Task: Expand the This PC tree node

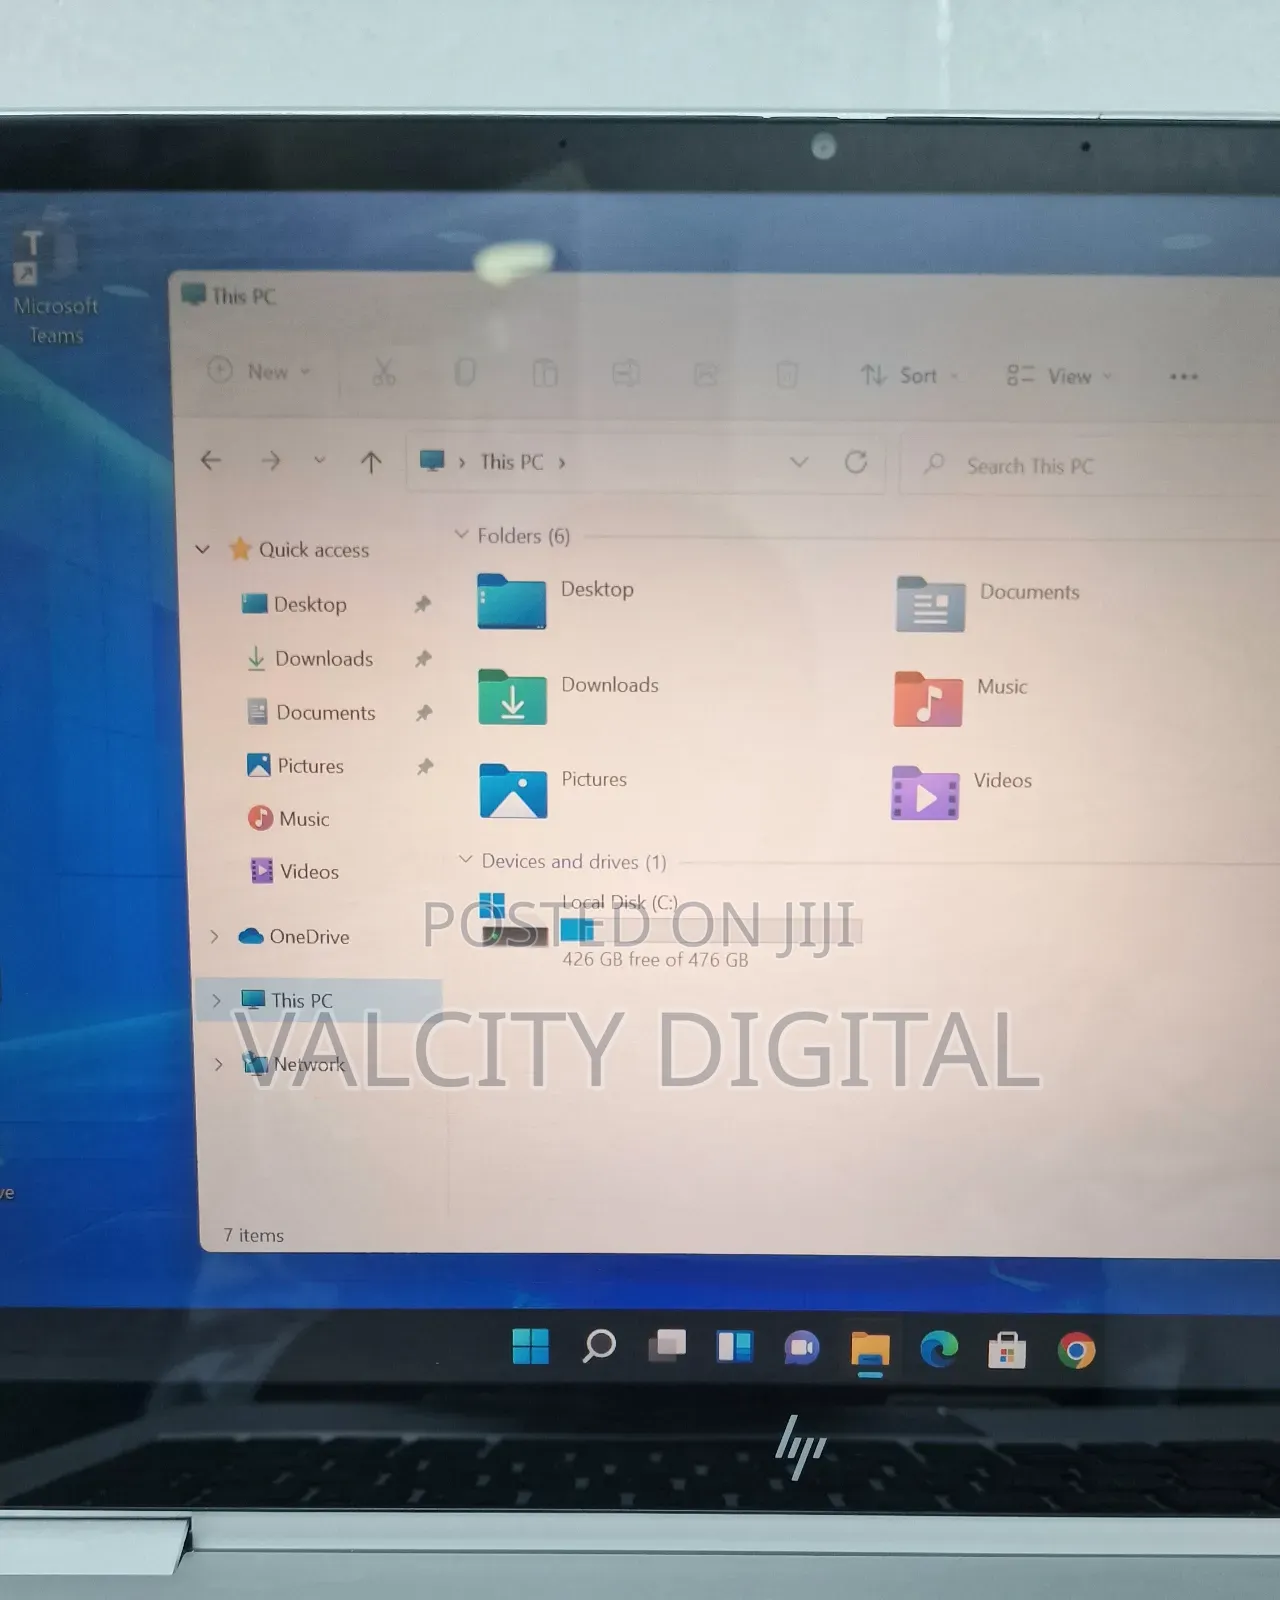Action: coord(216,1000)
